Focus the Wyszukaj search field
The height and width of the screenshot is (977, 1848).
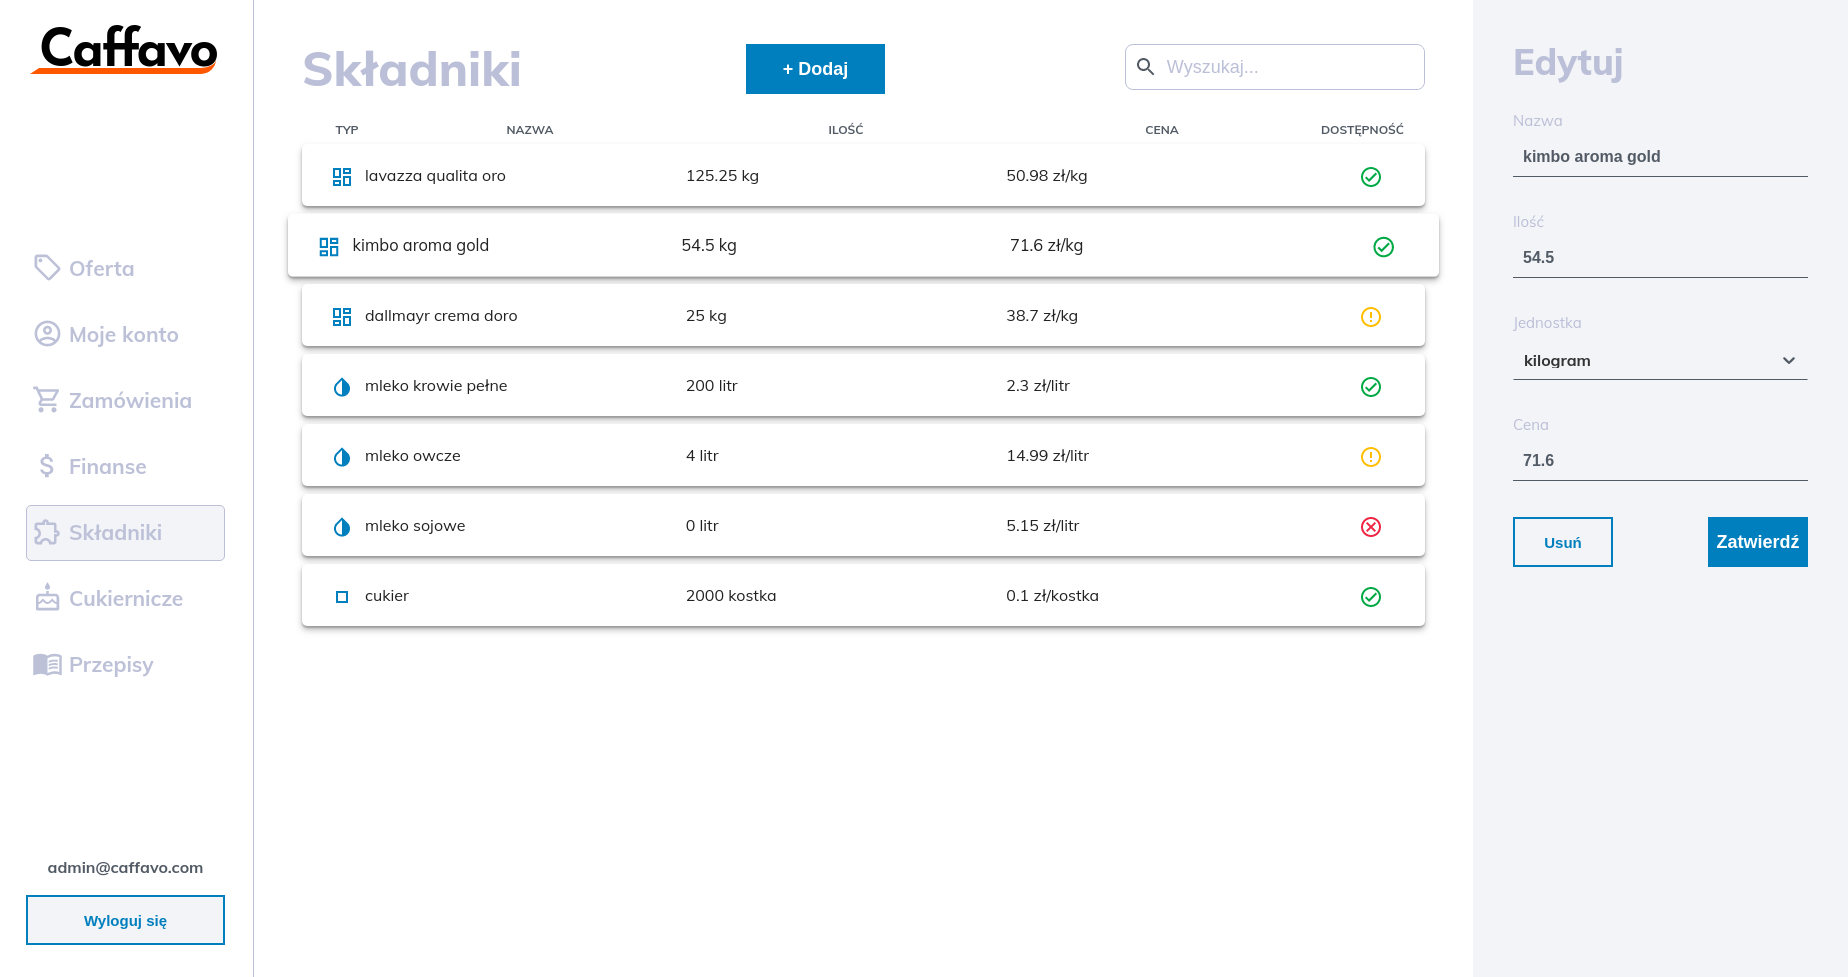click(1275, 67)
